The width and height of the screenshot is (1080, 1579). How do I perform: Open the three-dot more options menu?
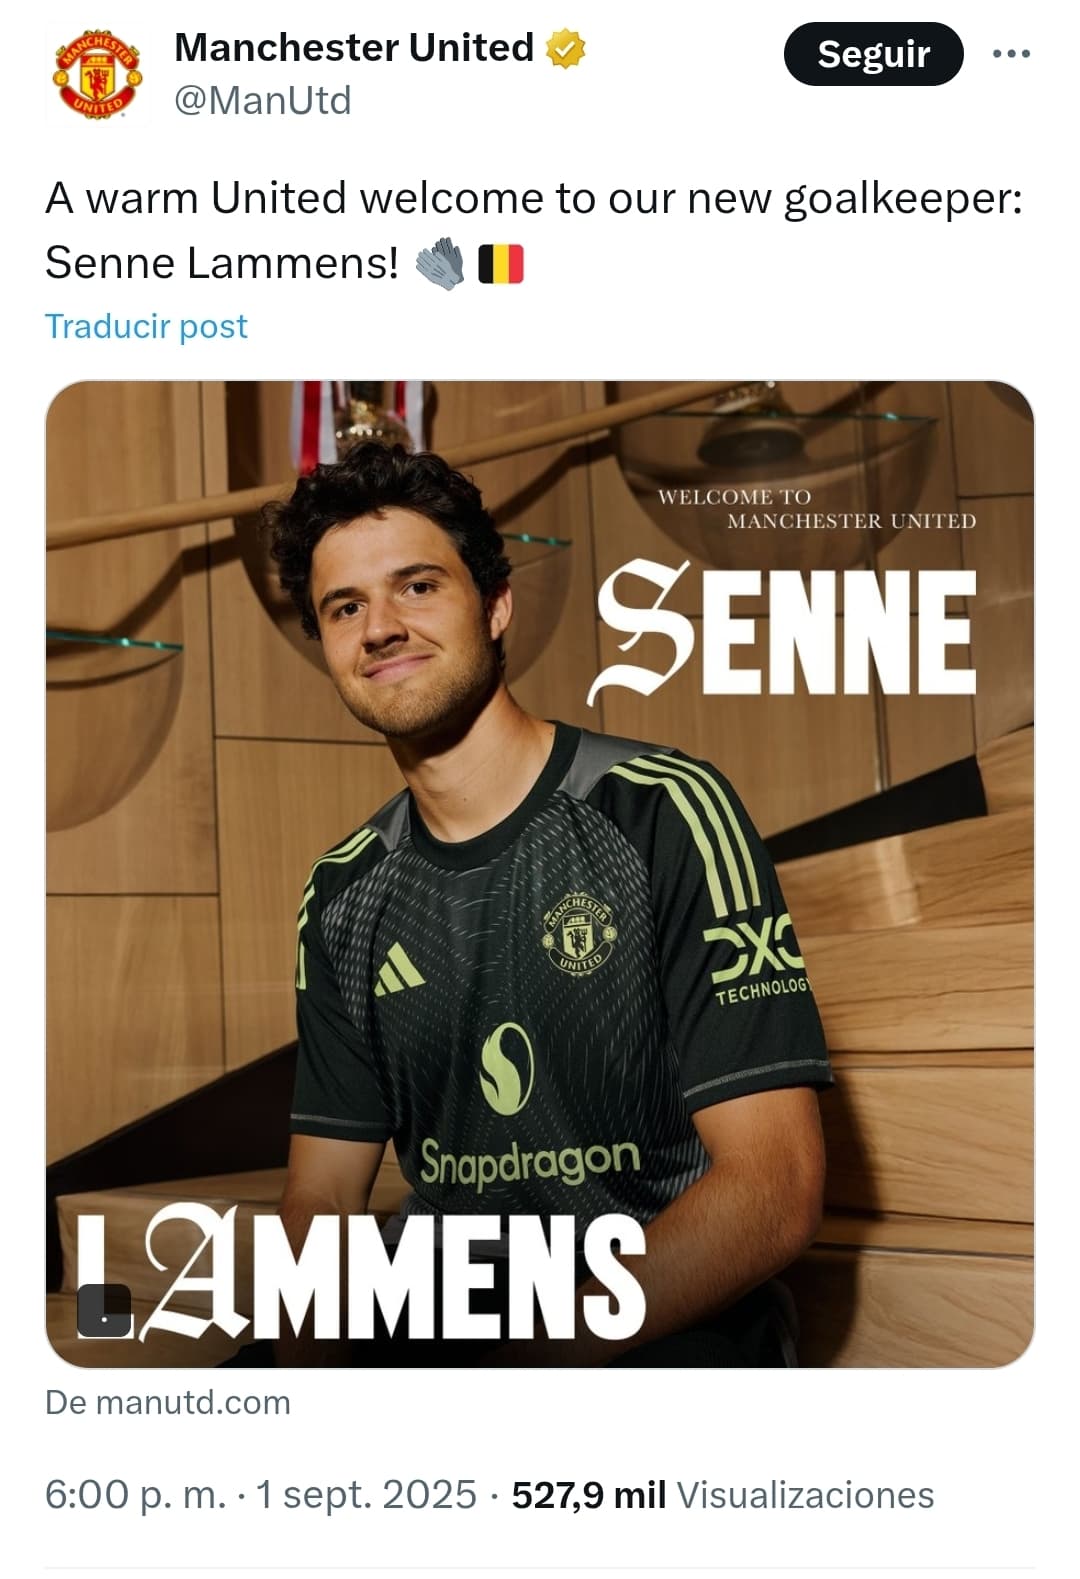(x=1011, y=54)
